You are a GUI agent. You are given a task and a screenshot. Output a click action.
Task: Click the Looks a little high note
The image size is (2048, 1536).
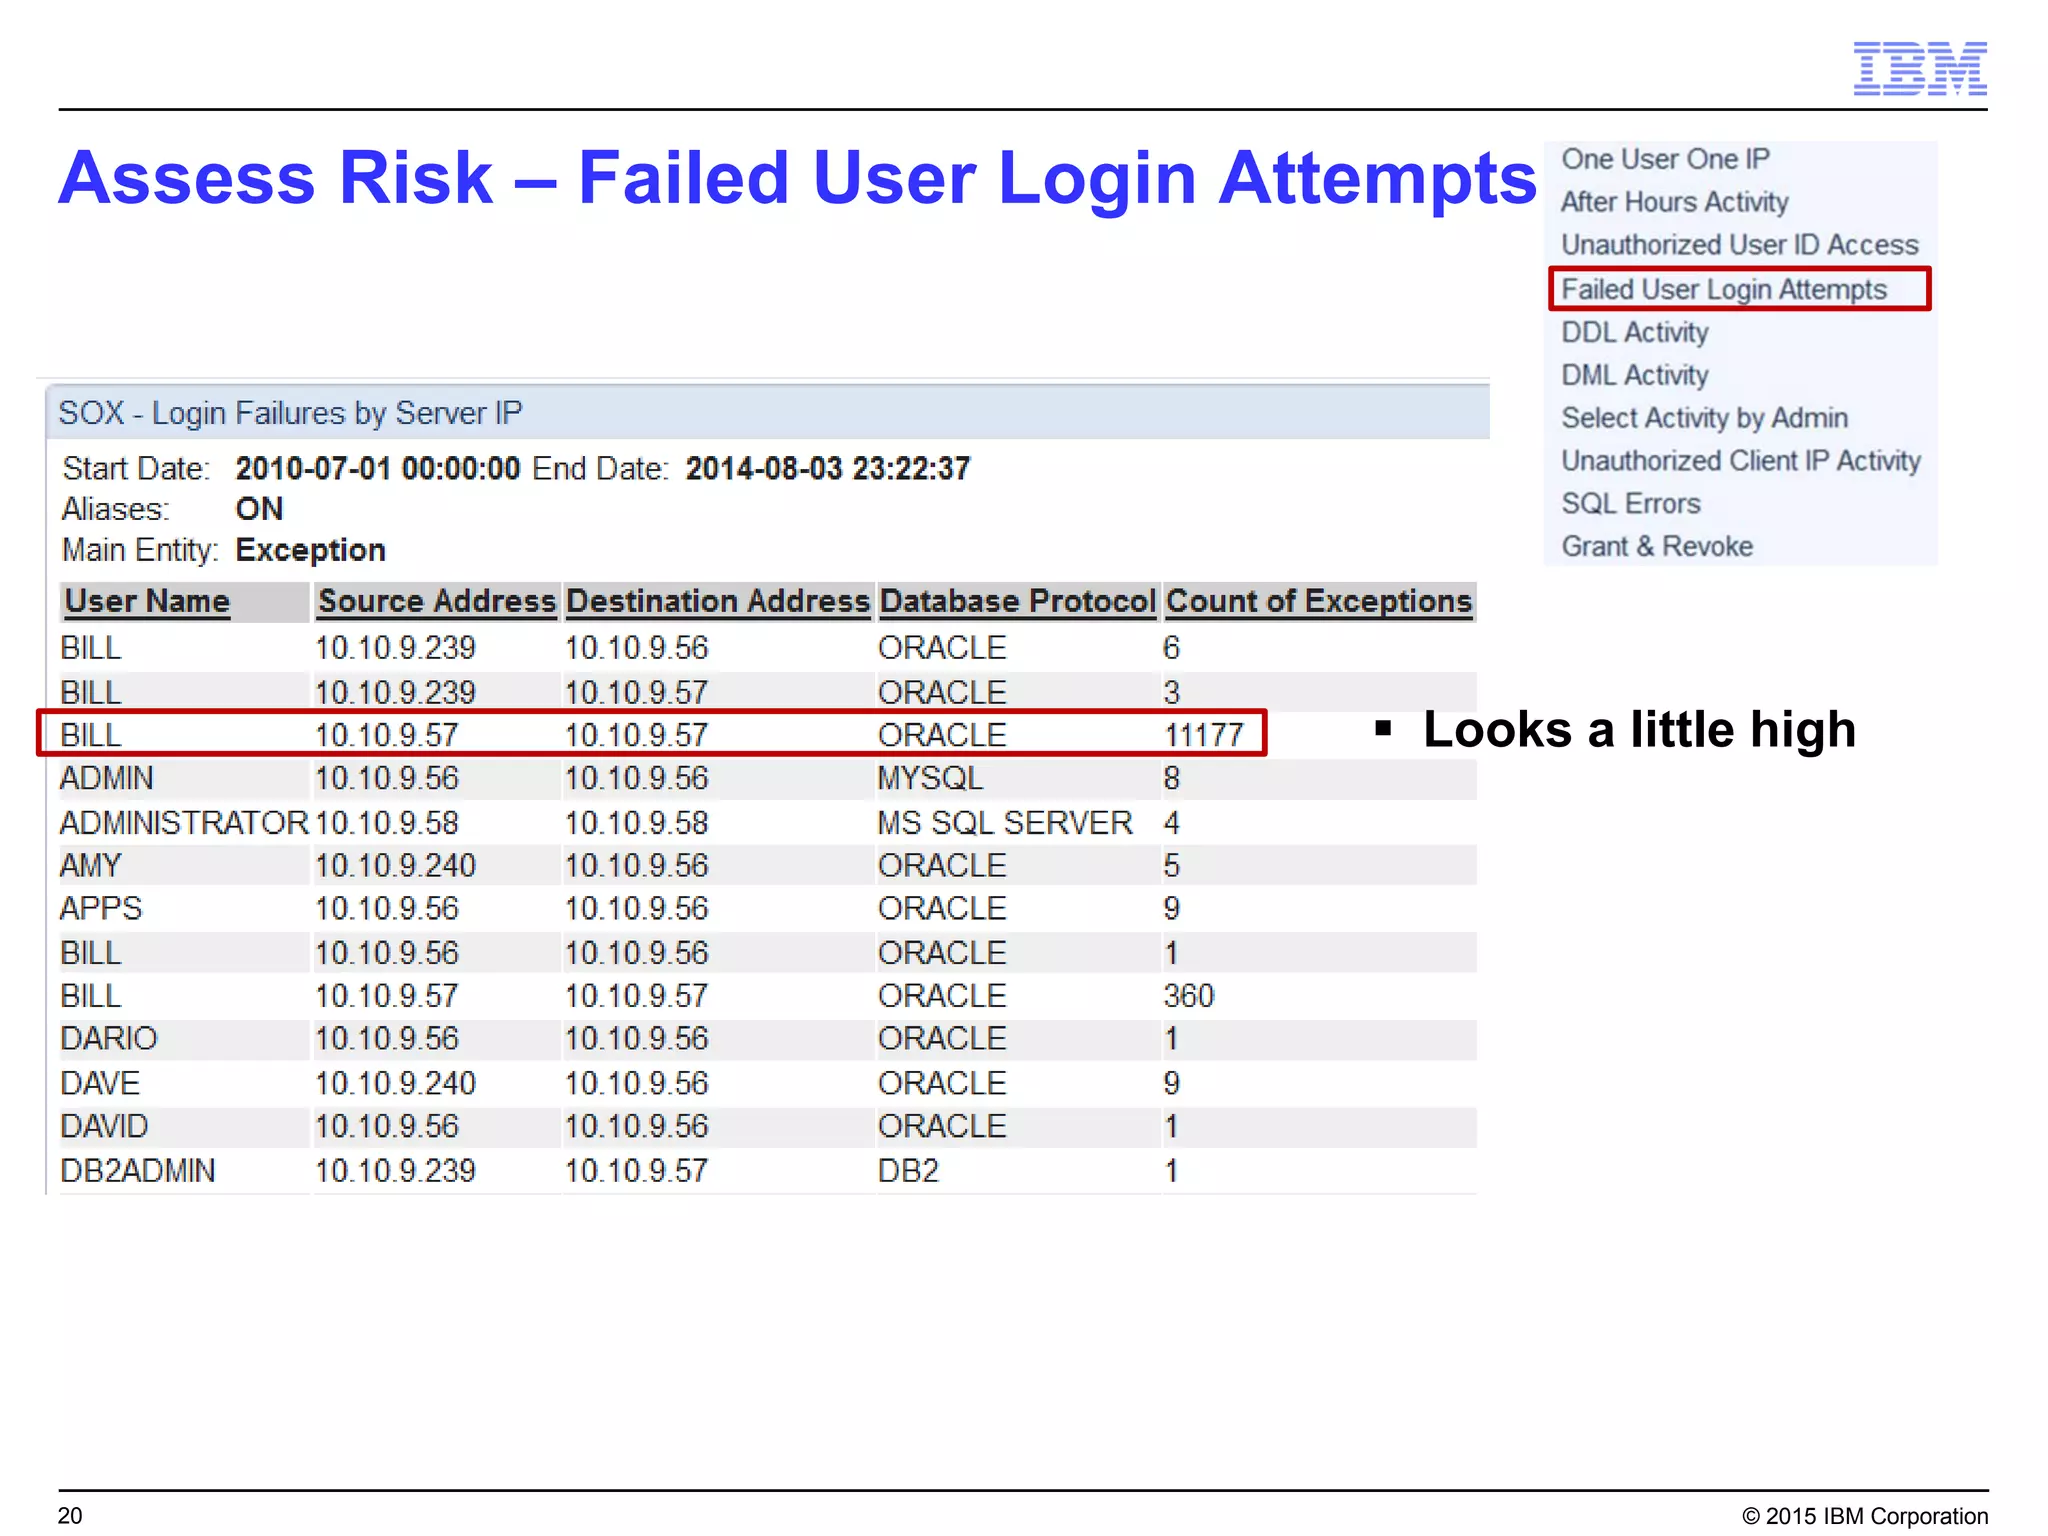(x=1639, y=729)
